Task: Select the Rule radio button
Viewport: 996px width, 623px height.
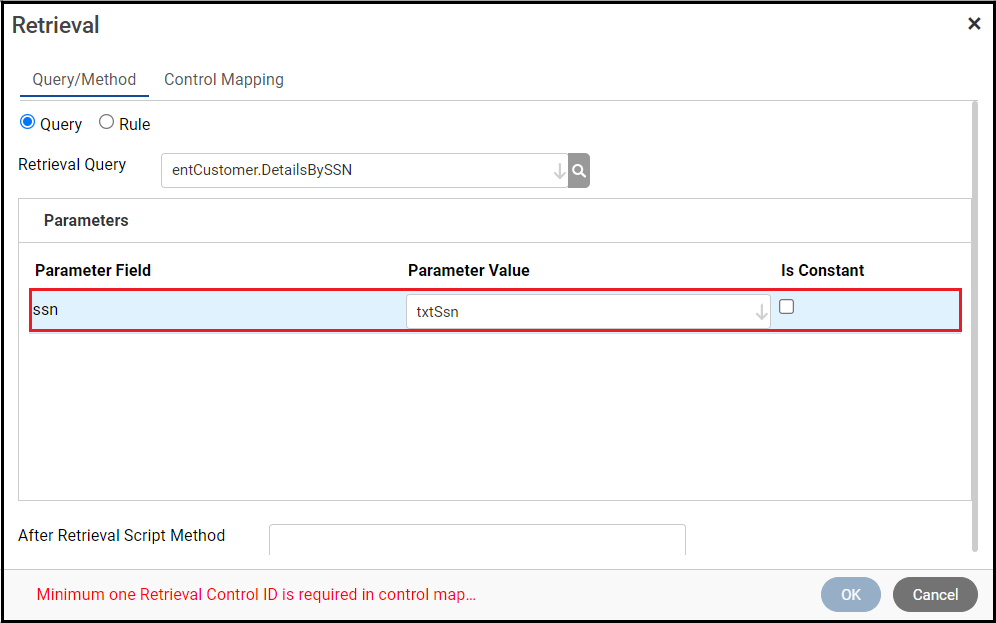Action: tap(107, 123)
